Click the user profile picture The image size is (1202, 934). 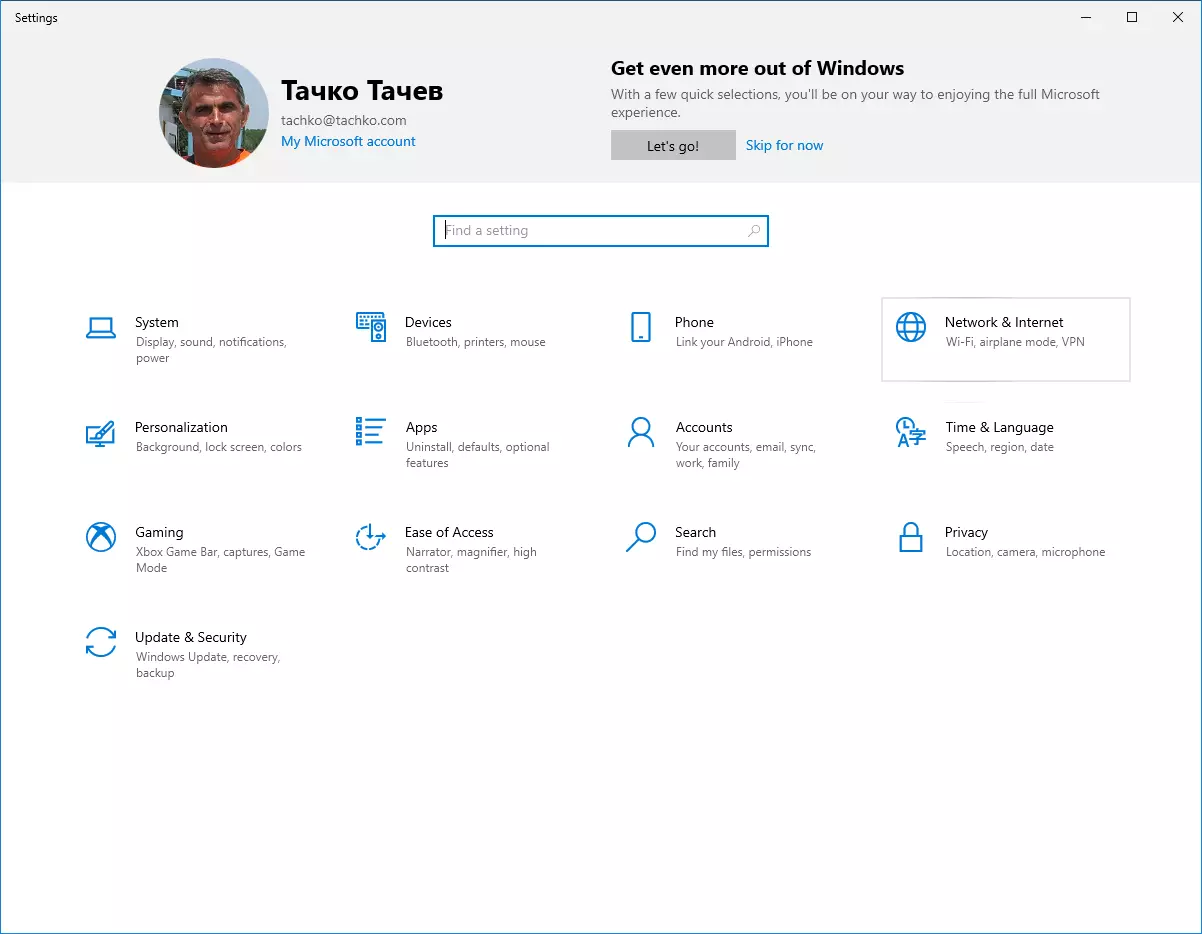pyautogui.click(x=214, y=113)
